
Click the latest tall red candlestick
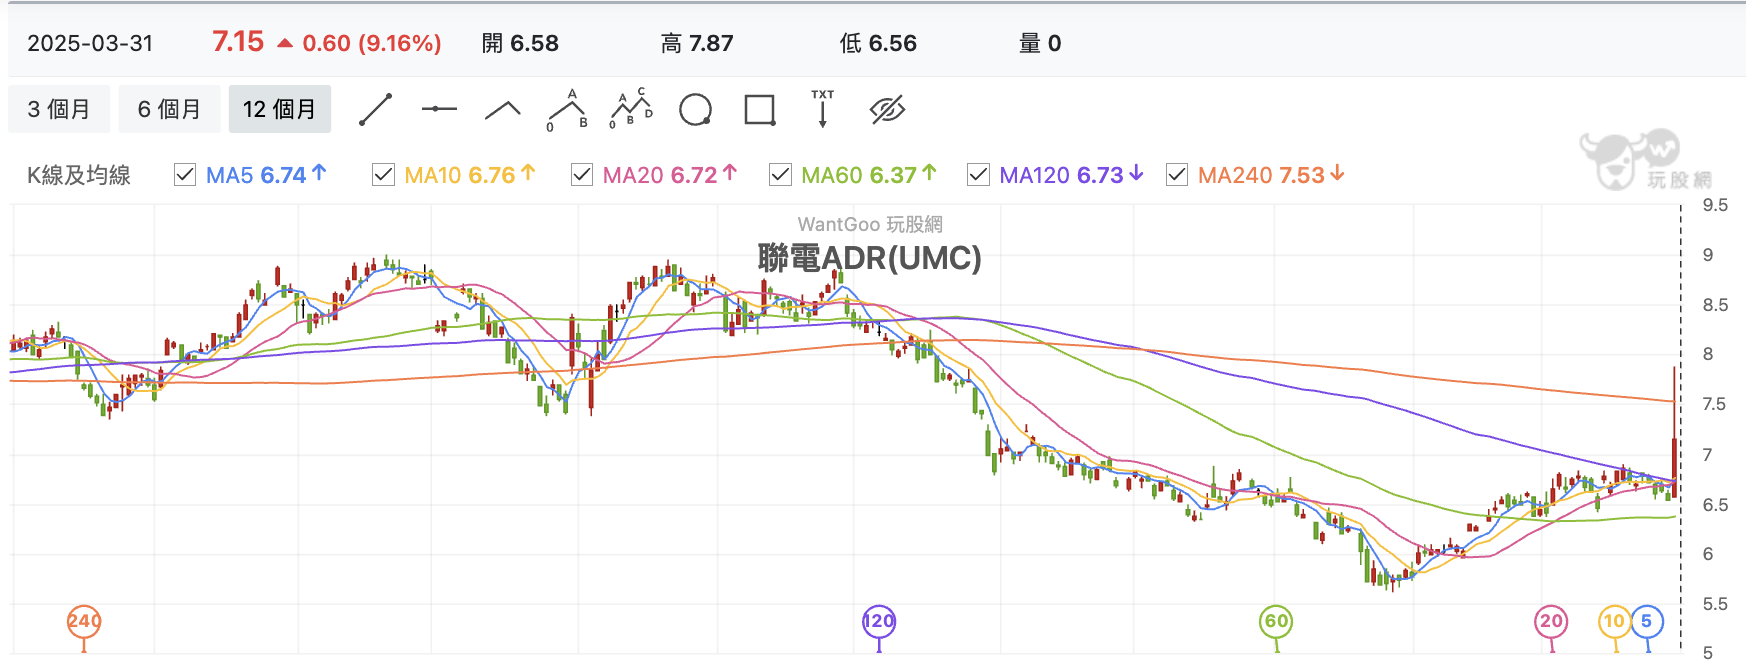[1674, 430]
